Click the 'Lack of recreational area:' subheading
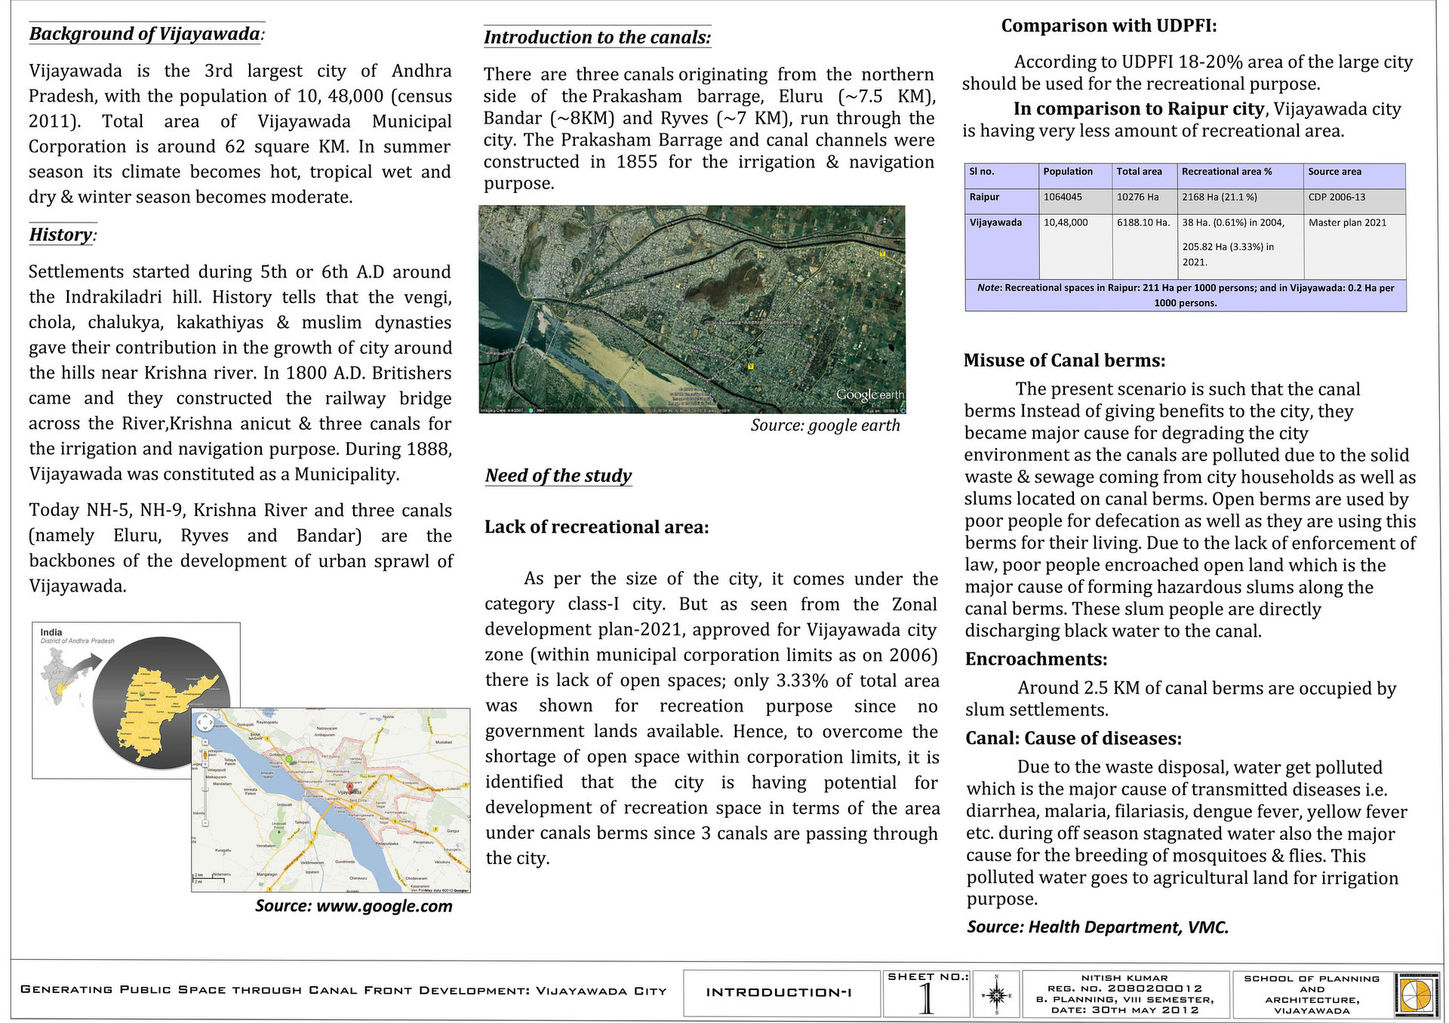 (596, 527)
